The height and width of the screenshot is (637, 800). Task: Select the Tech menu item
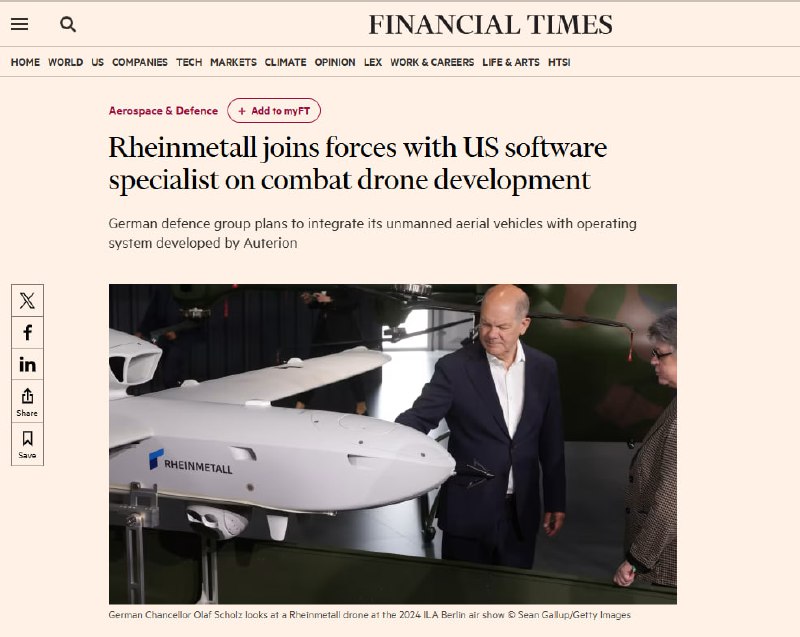189,62
